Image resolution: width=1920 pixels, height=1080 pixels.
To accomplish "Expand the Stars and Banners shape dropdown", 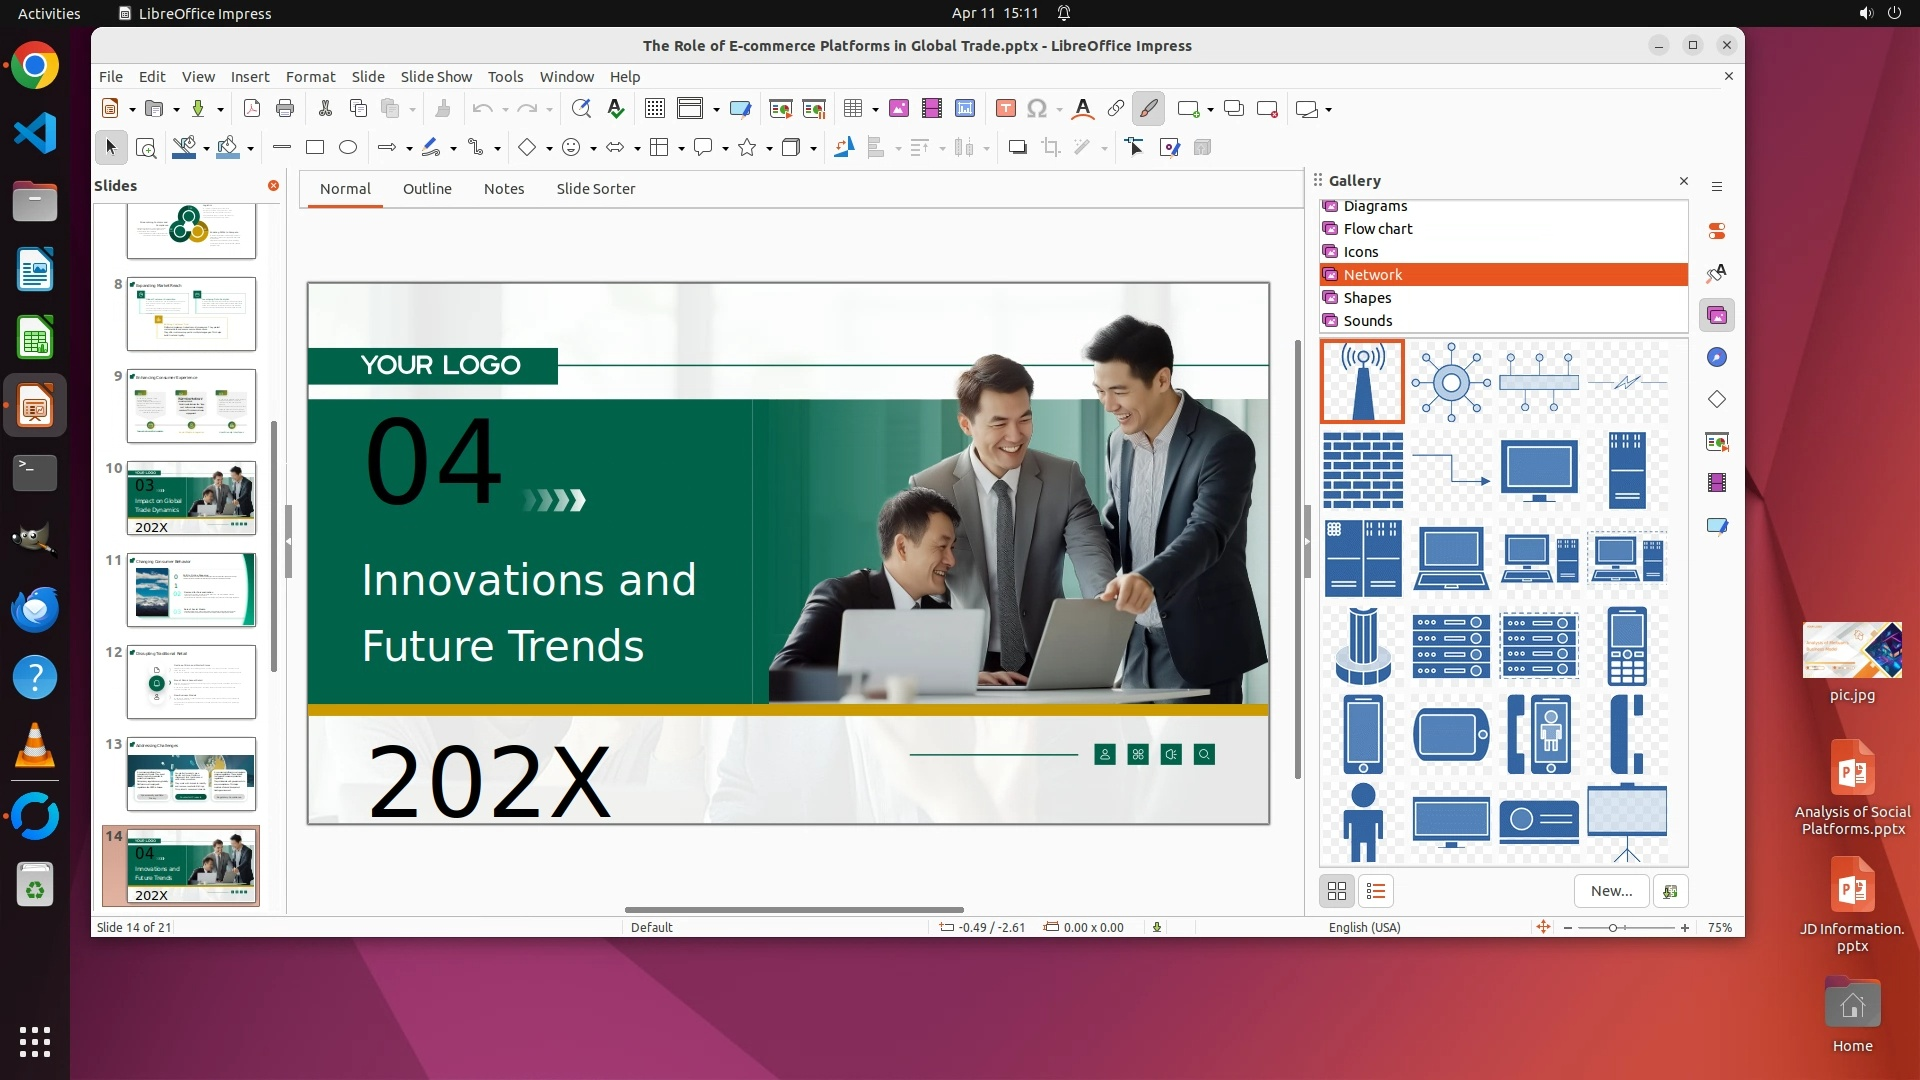I will [769, 149].
